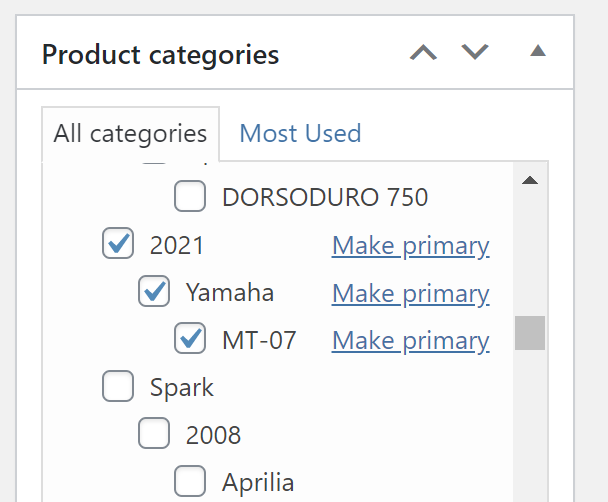Tick the Spark category checkbox
The width and height of the screenshot is (608, 502).
[118, 386]
